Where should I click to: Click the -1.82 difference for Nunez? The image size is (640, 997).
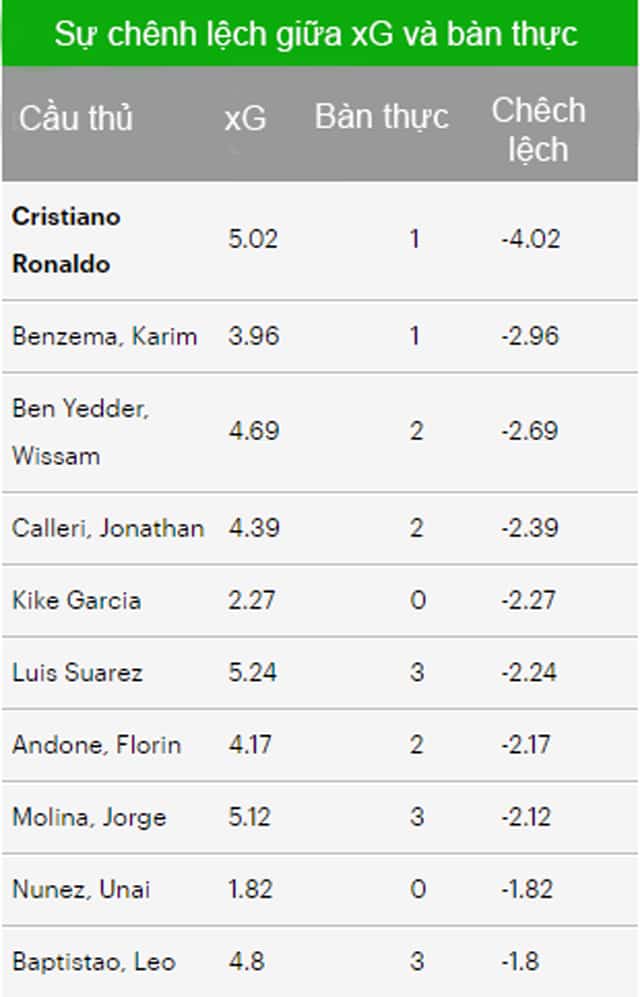click(527, 889)
